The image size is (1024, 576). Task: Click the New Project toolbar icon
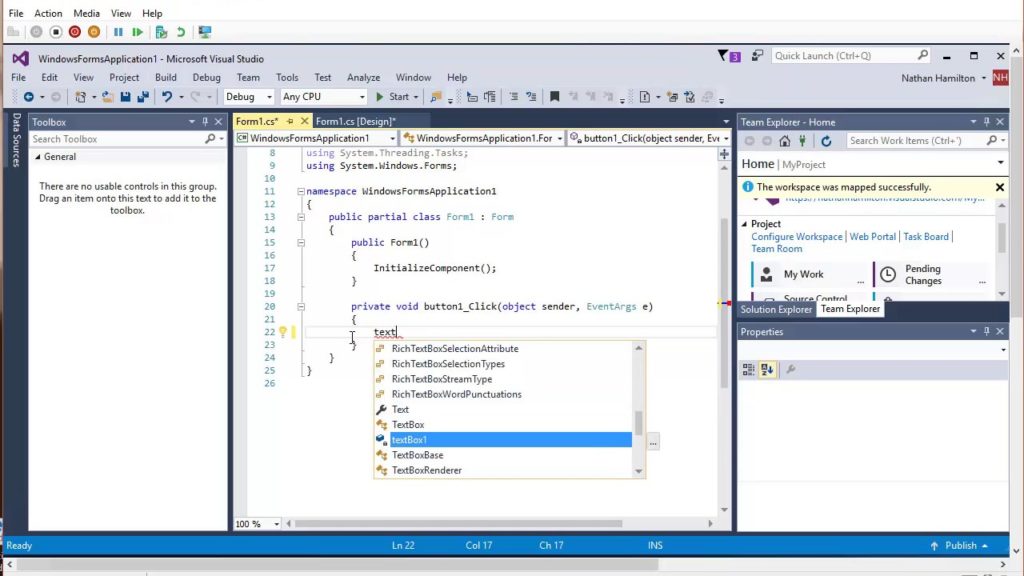[x=80, y=97]
